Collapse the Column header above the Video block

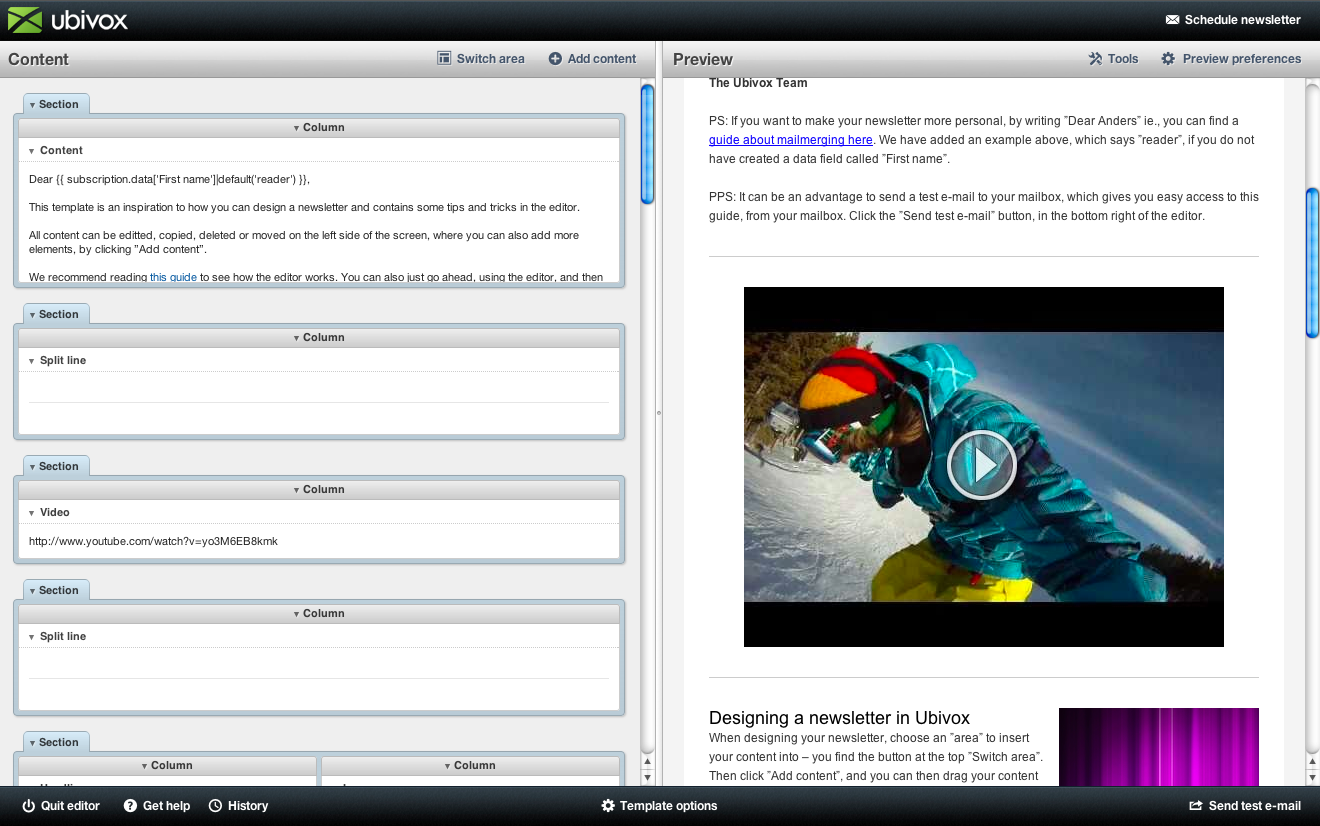[x=319, y=490]
